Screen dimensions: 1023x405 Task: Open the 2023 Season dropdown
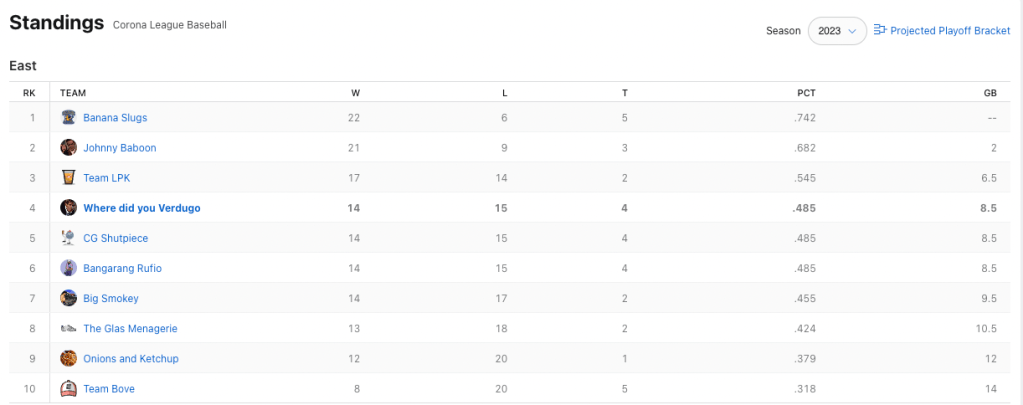837,31
